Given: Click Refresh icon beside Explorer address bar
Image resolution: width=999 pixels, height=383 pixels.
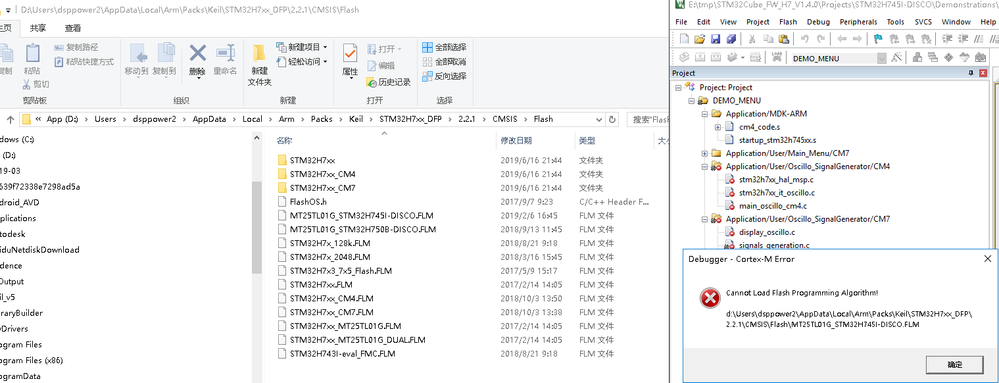Looking at the screenshot, I should tap(612, 119).
